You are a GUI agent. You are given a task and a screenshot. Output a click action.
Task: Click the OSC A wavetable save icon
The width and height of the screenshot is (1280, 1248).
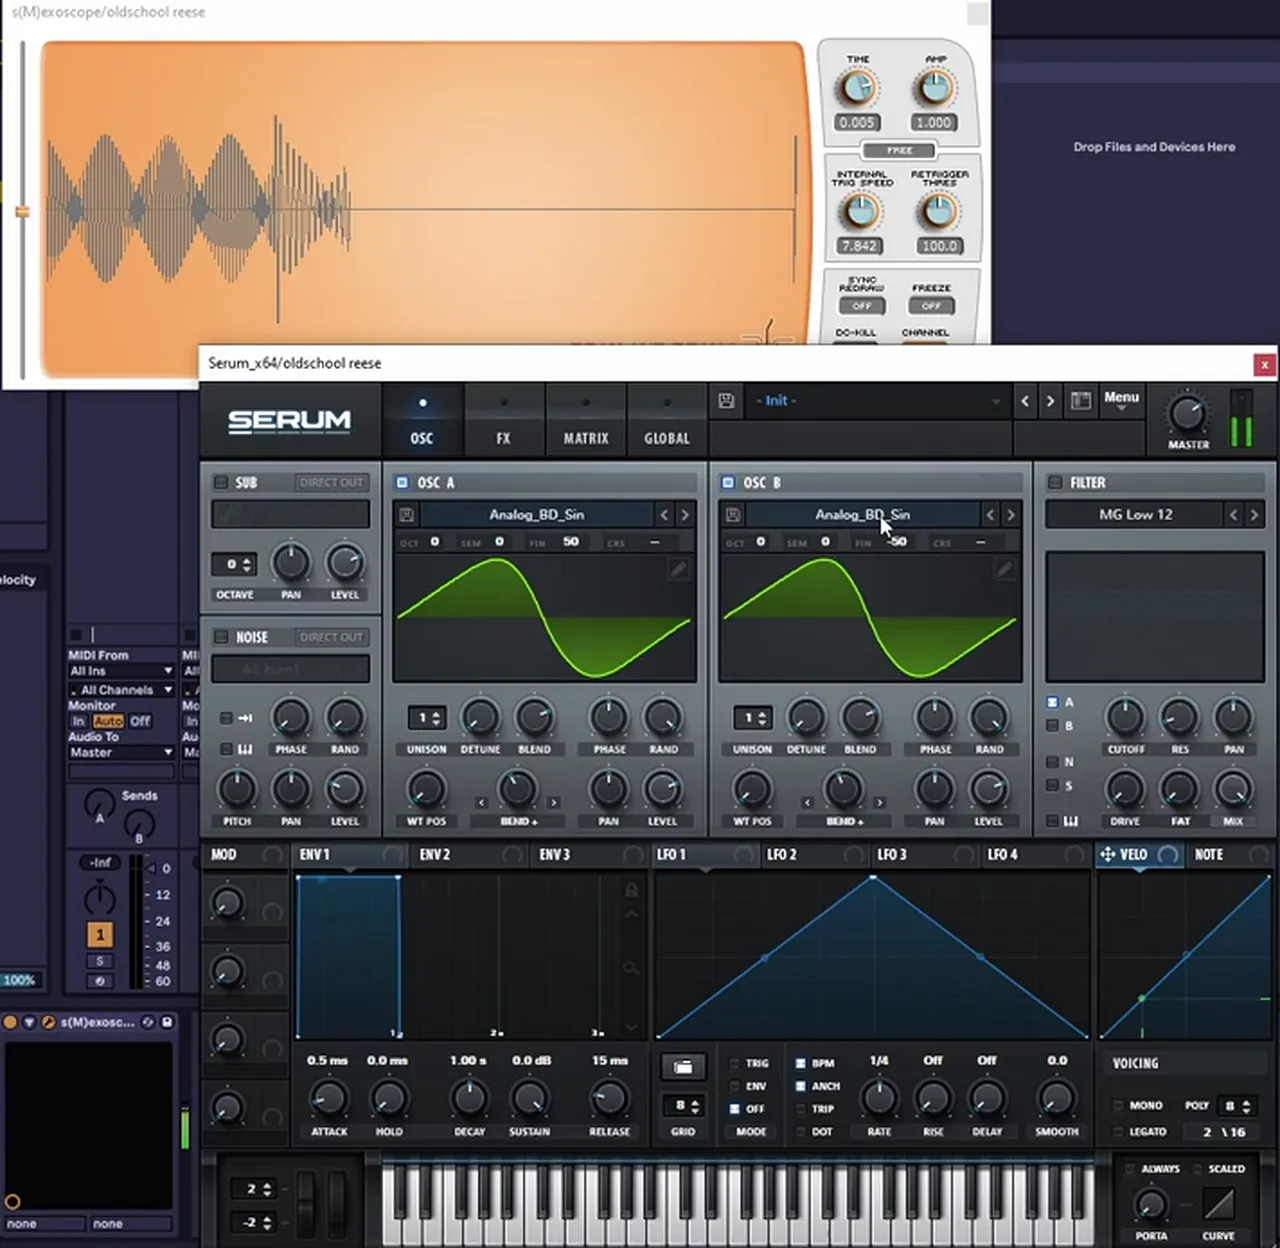406,515
